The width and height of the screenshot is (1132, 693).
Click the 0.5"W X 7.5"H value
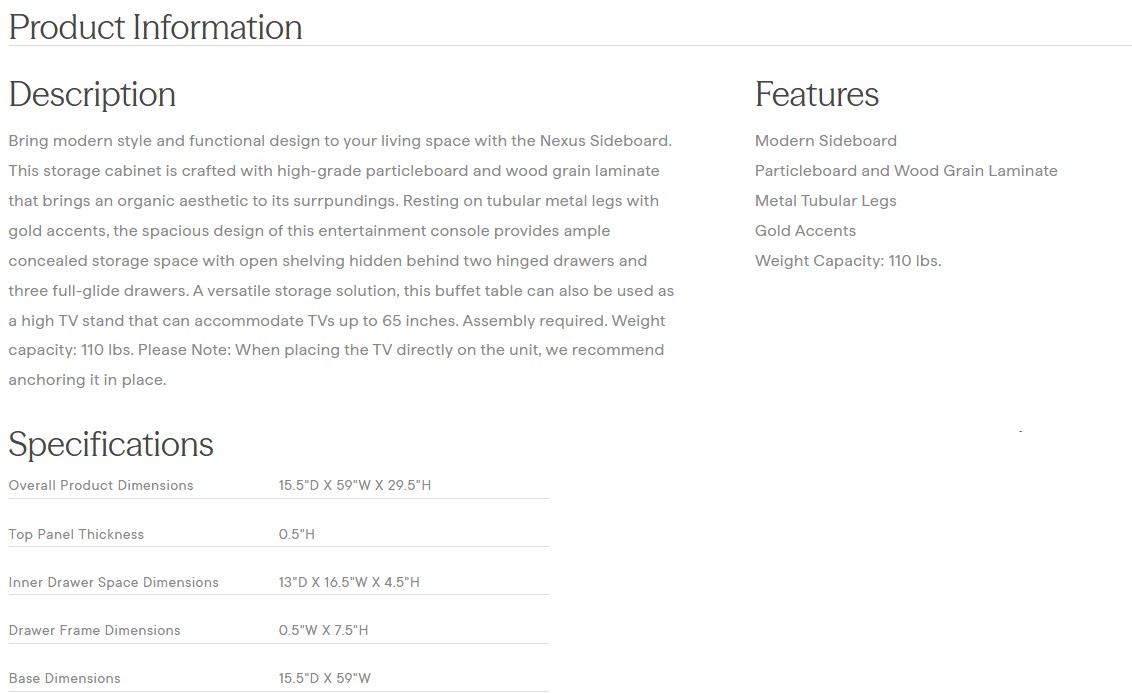pos(323,630)
